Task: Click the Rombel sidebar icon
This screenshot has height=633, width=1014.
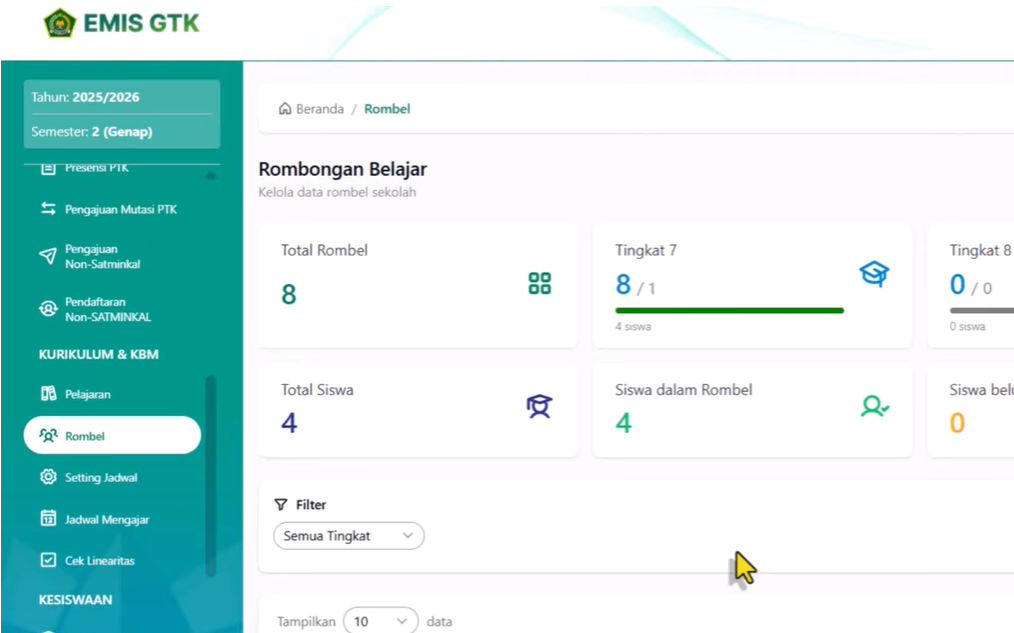Action: pos(47,435)
